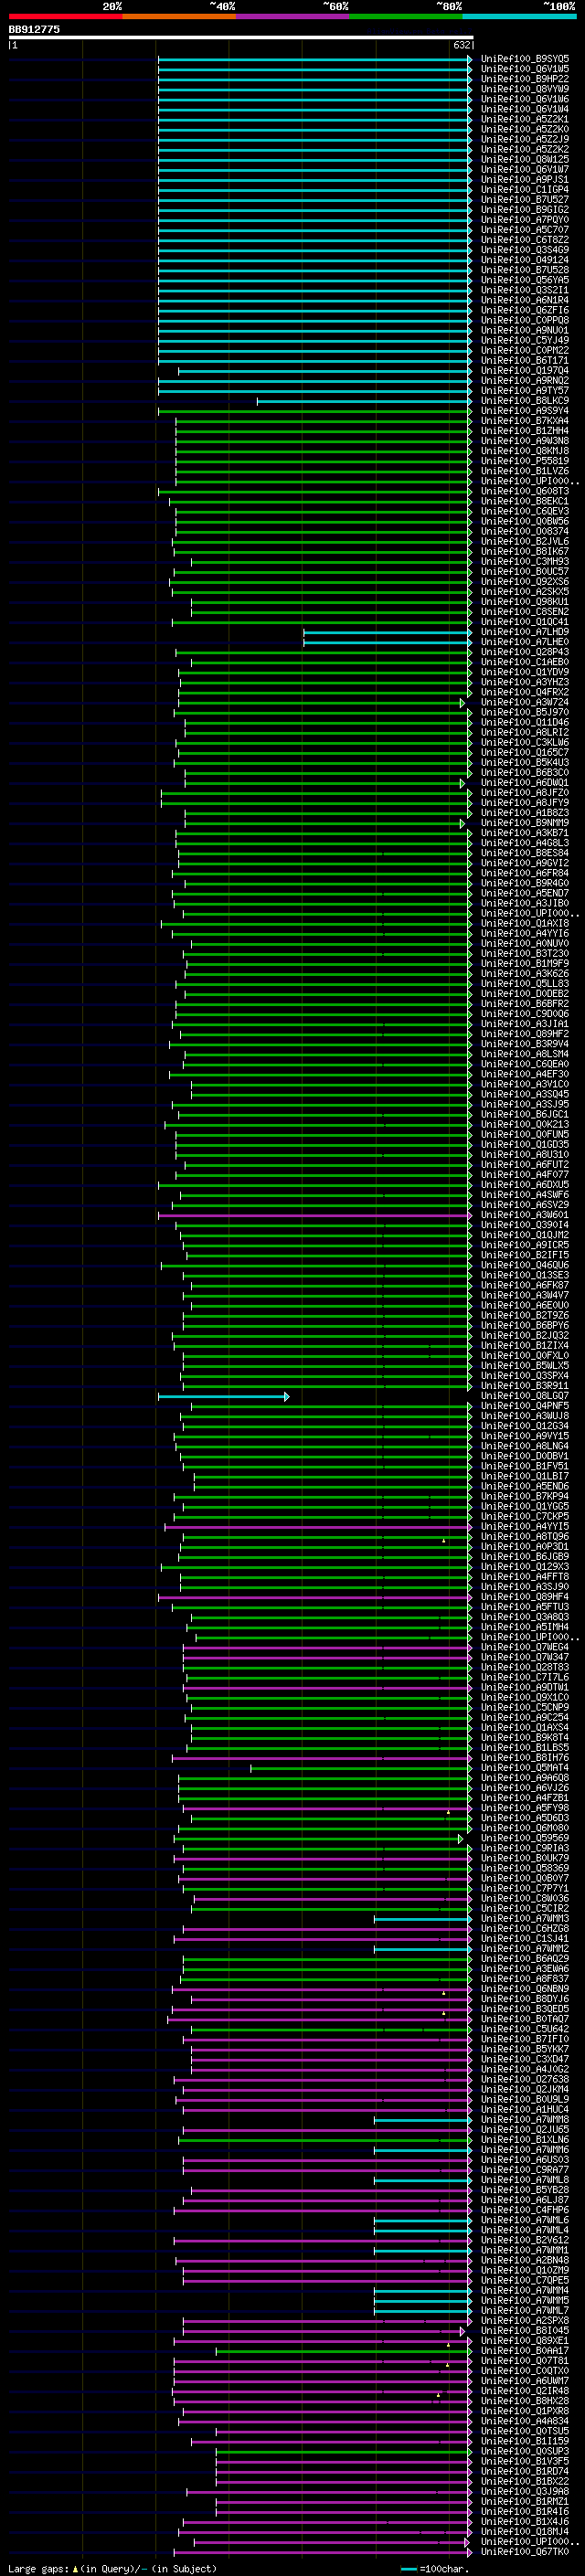The image size is (585, 2576).
Task: Open hit UniRef100_B9NMM9
Action: click(525, 823)
